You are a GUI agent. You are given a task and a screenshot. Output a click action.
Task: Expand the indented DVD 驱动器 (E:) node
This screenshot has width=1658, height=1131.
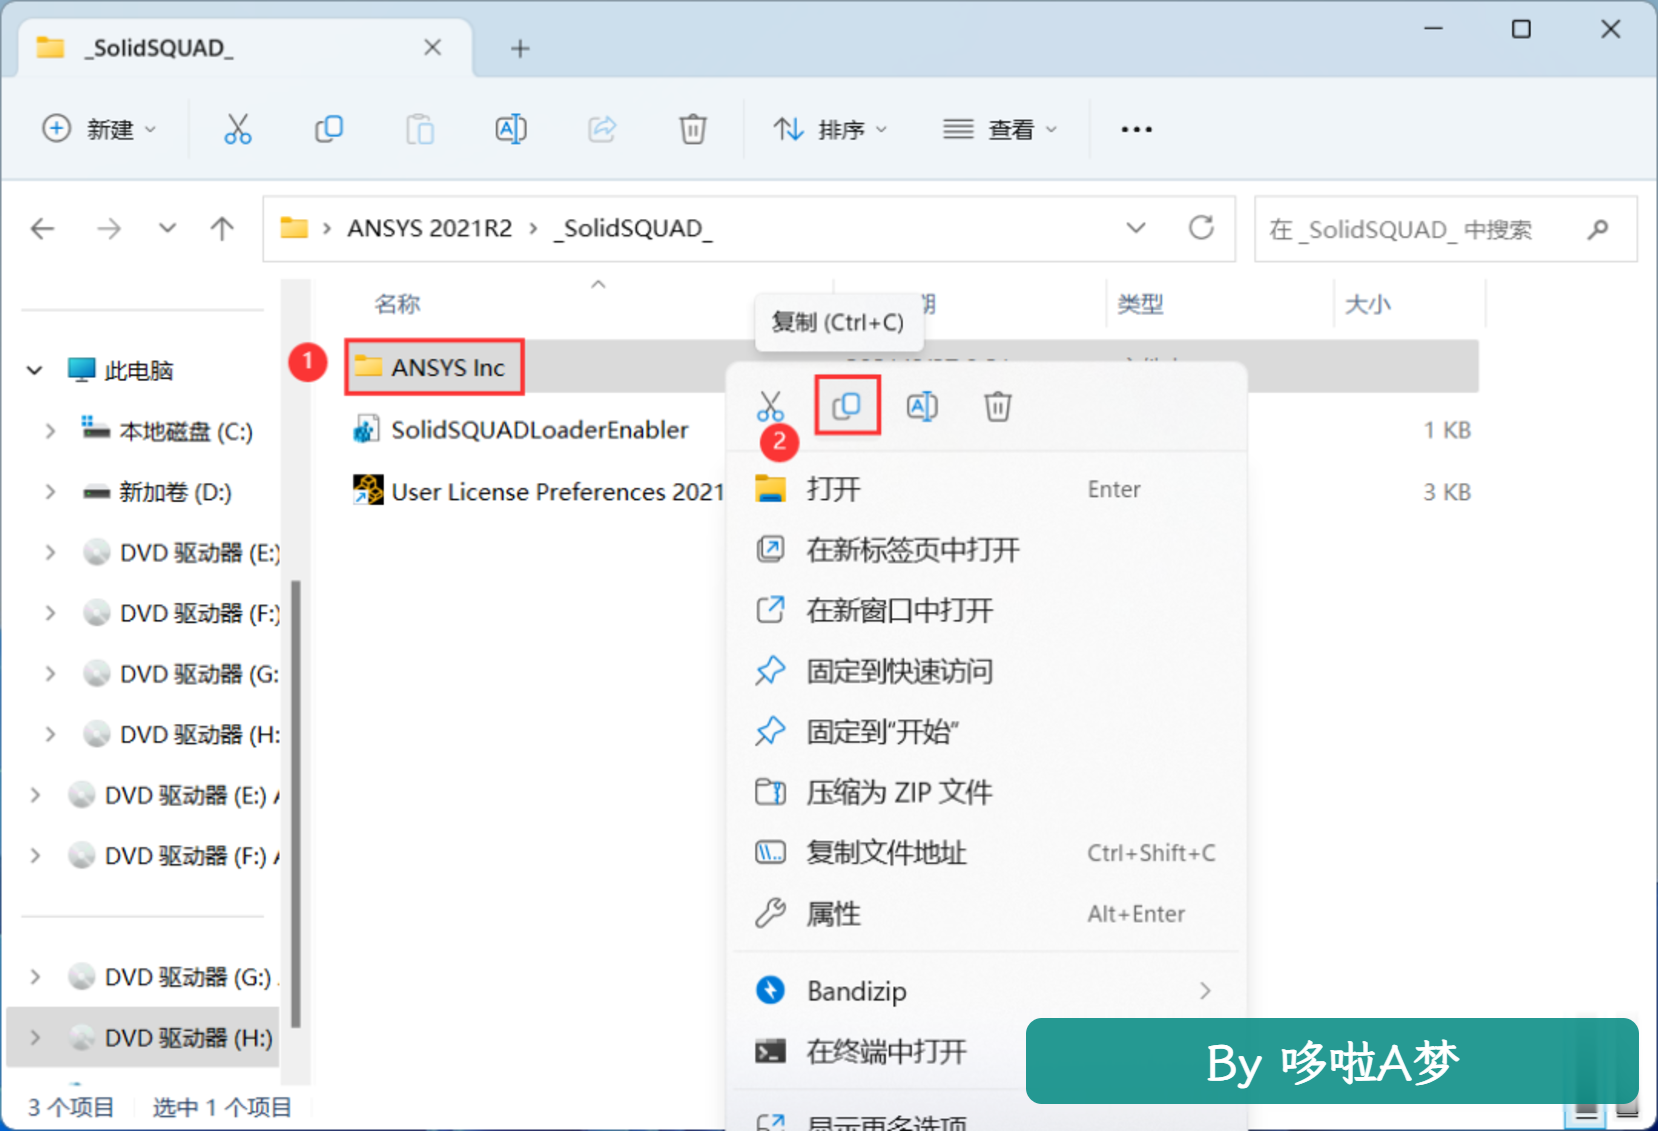pyautogui.click(x=50, y=553)
